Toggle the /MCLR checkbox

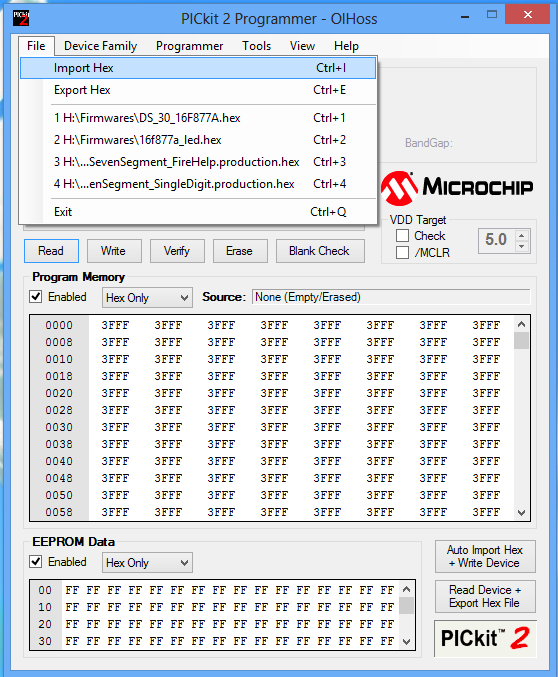(x=403, y=253)
